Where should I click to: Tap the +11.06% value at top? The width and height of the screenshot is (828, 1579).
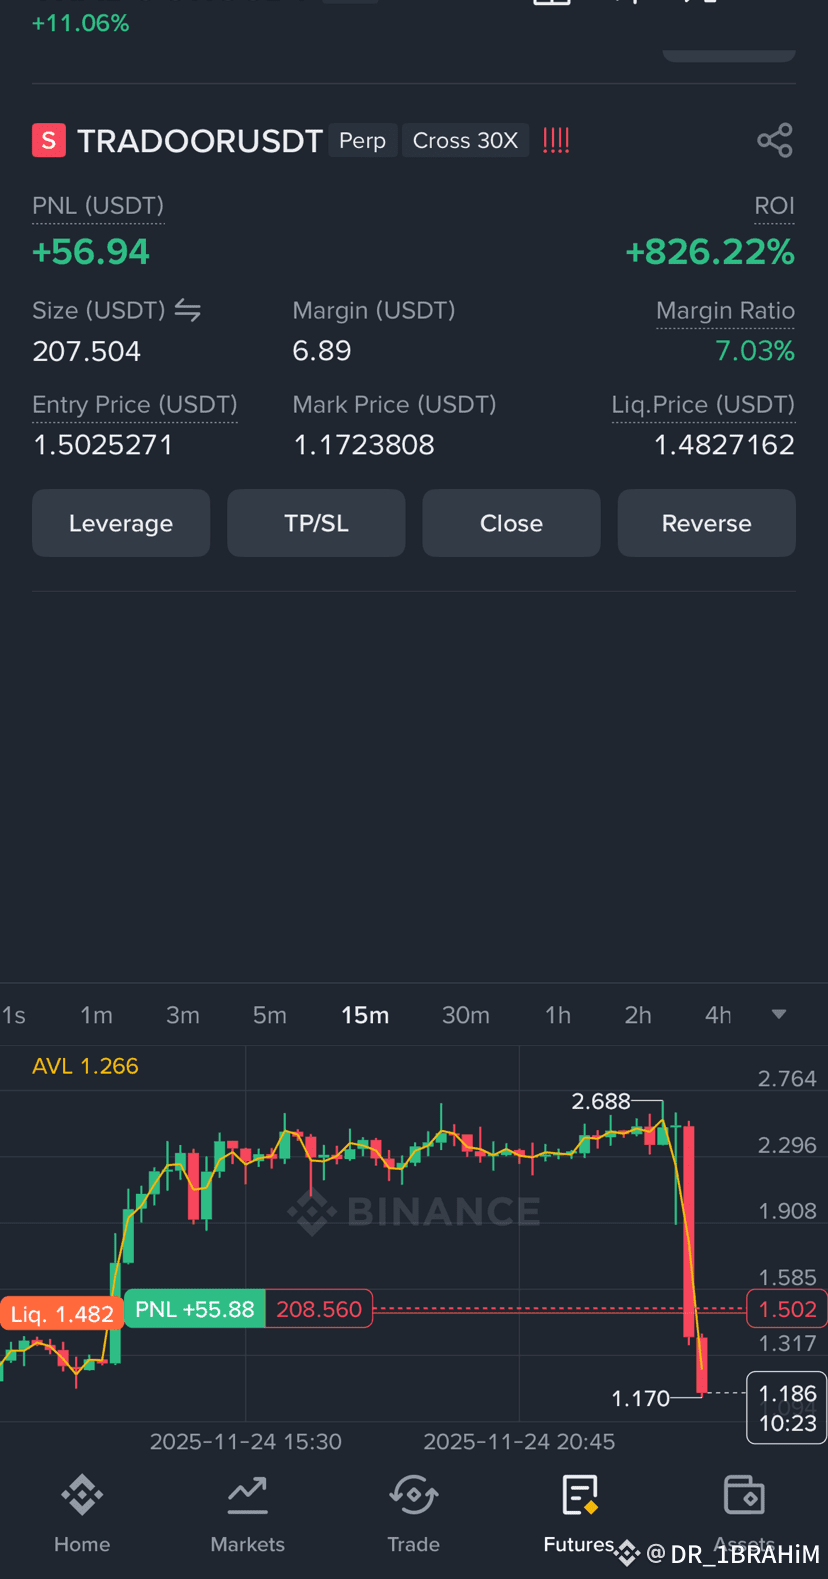[x=81, y=23]
